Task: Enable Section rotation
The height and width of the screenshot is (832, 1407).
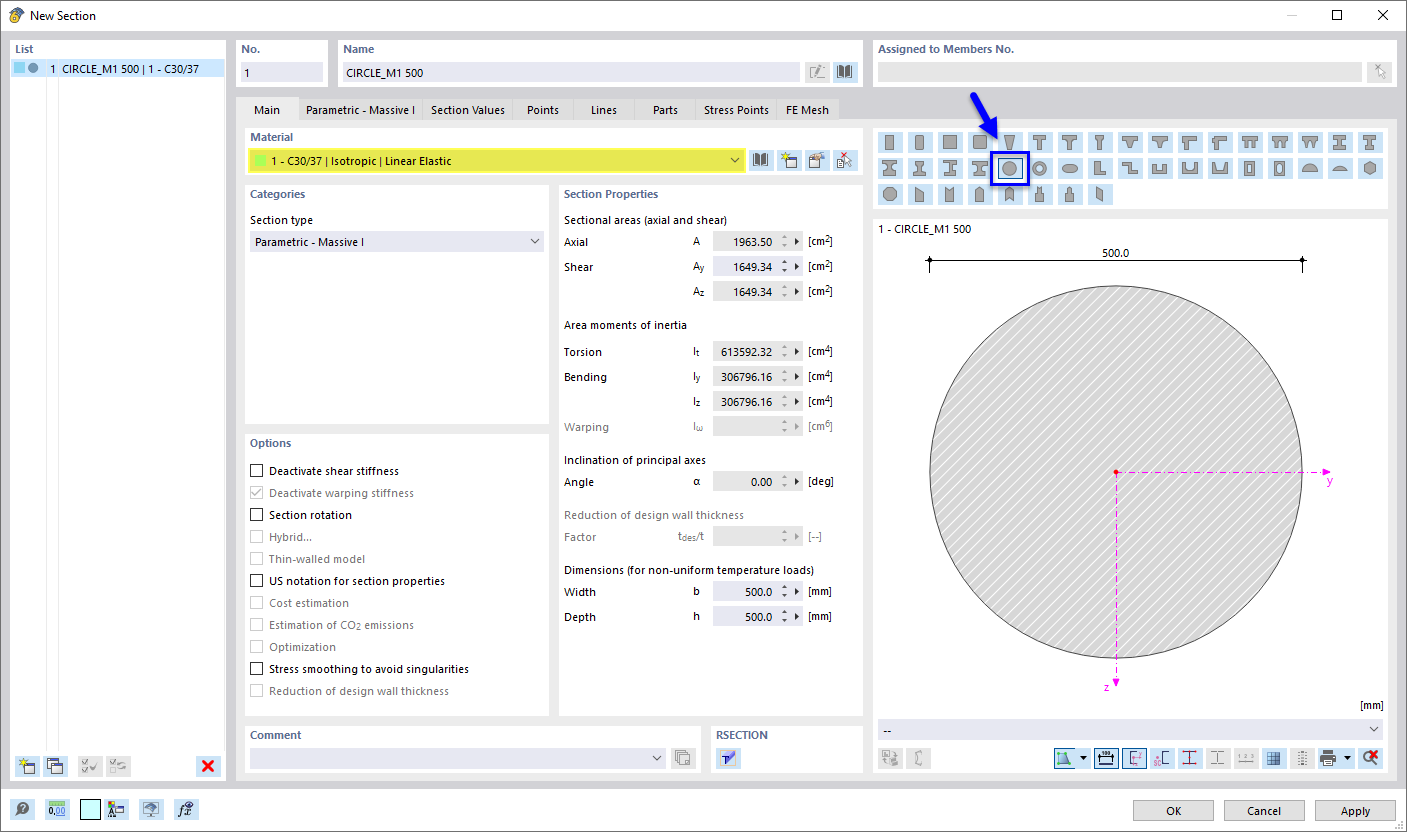Action: pos(255,514)
